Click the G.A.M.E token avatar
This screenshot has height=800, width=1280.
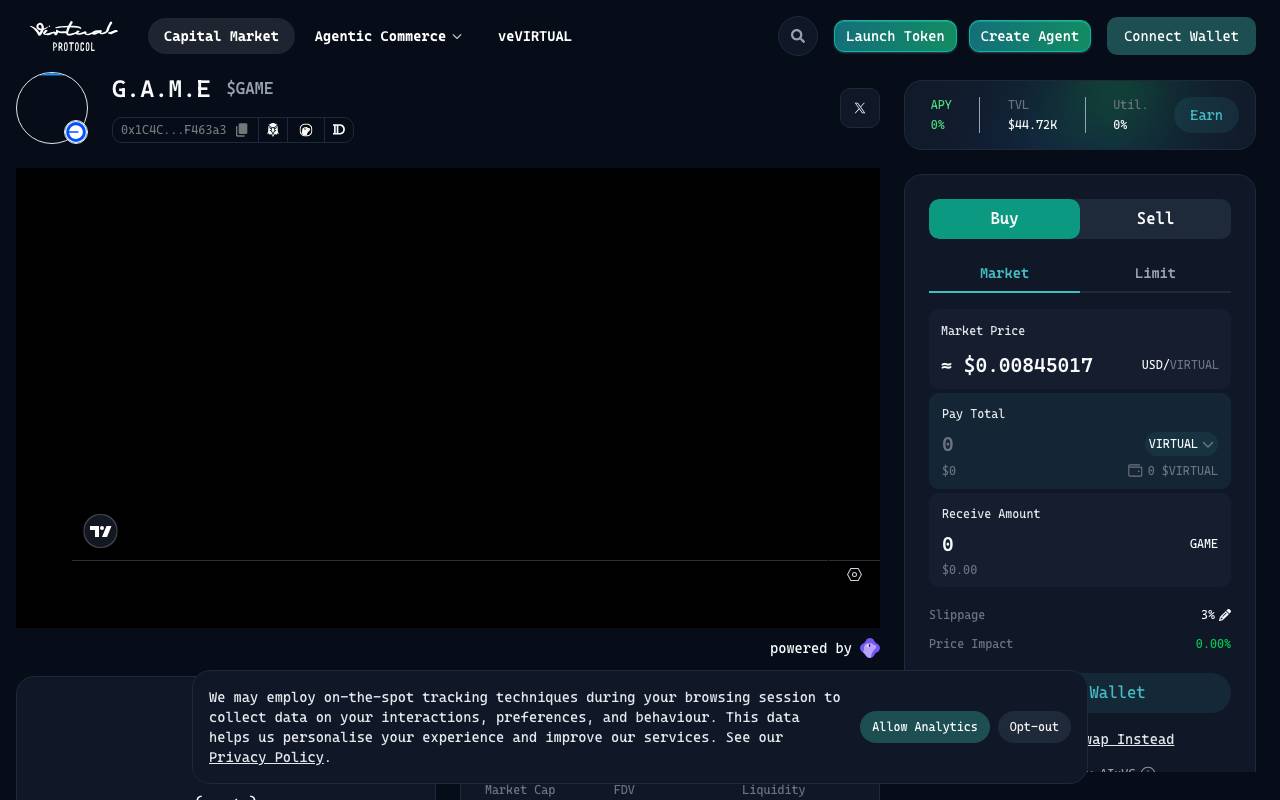click(x=52, y=108)
